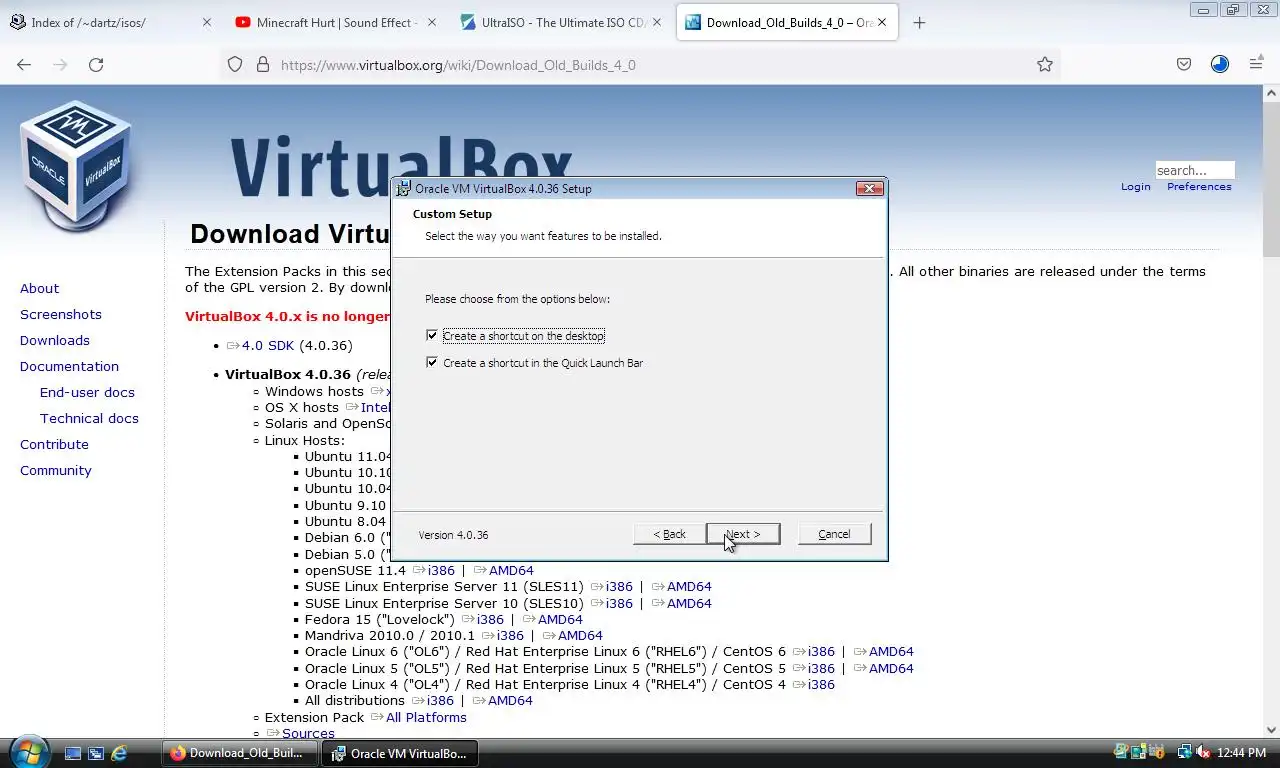Open the tracking protection shield icon
This screenshot has height=768, width=1280.
(235, 64)
